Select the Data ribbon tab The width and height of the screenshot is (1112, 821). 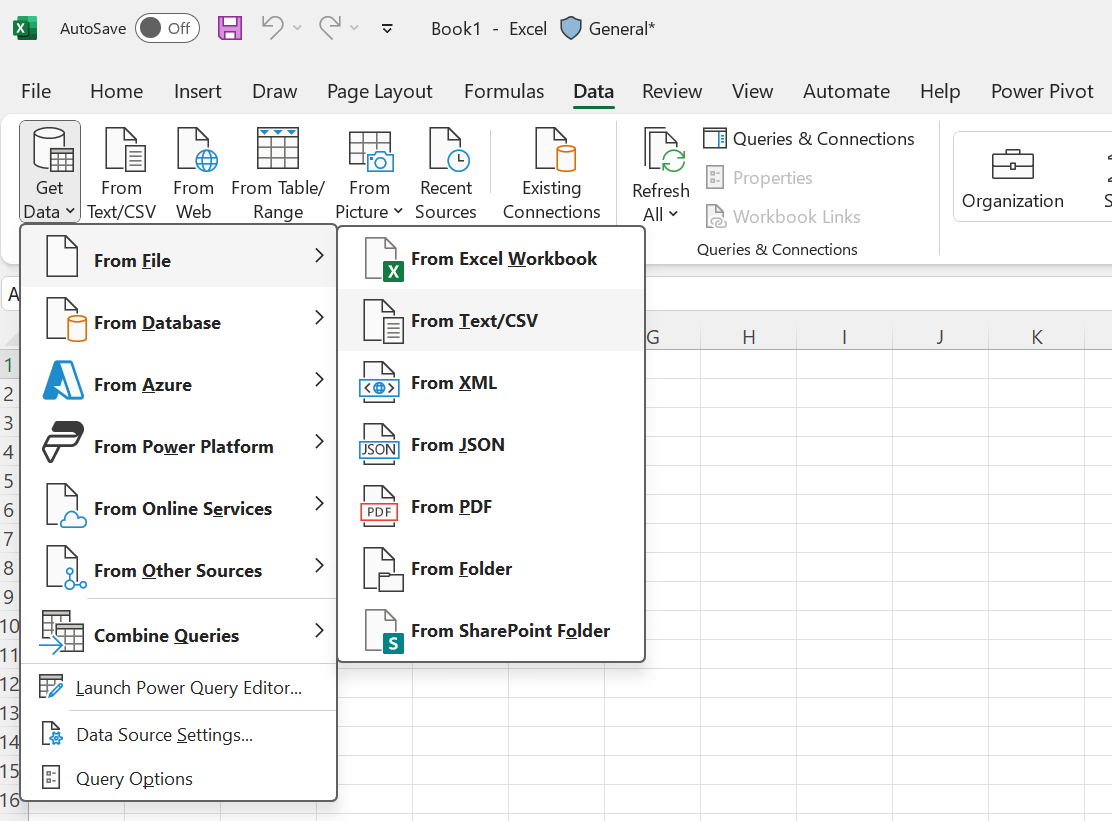(594, 91)
